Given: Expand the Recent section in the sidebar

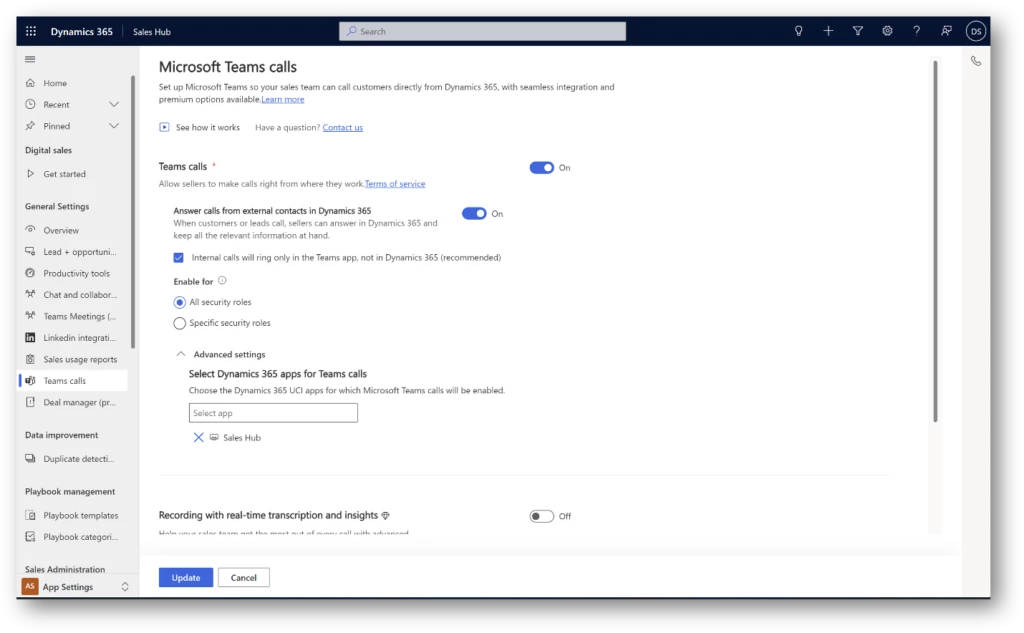Looking at the screenshot, I should pyautogui.click(x=113, y=104).
